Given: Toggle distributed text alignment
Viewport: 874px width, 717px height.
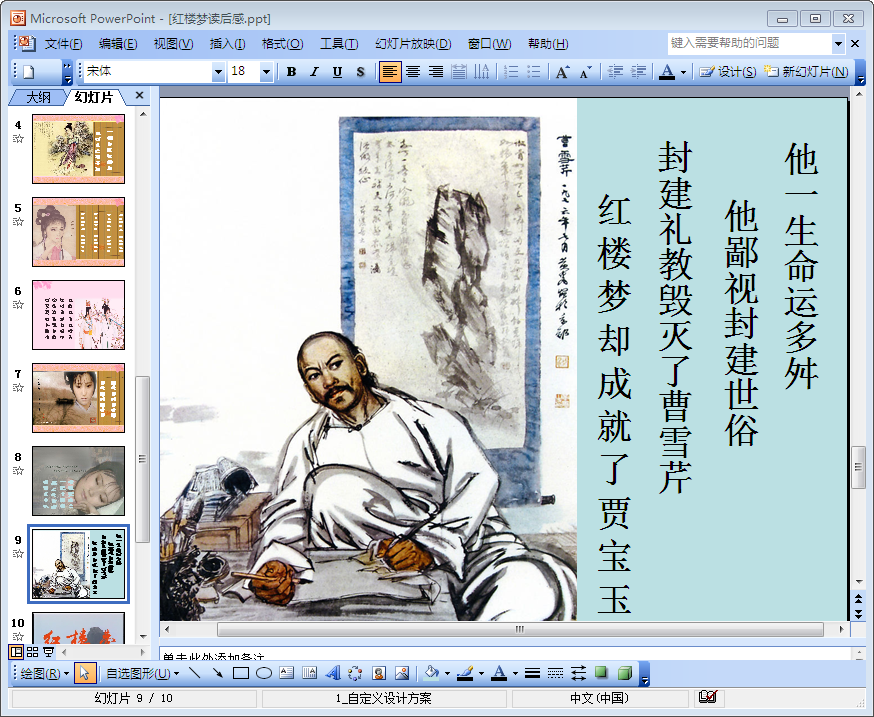Looking at the screenshot, I should pos(459,72).
